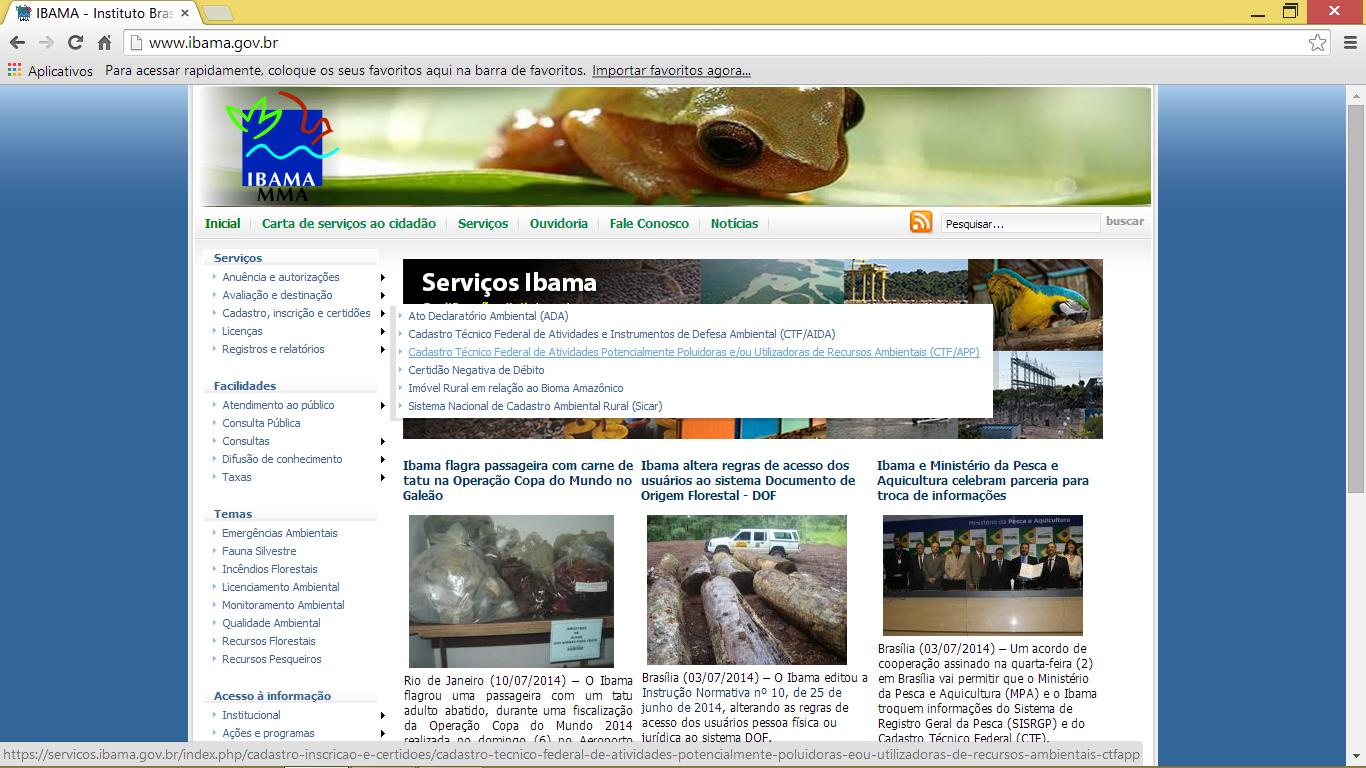Select Sistema Nacional de Cadastro Ambiental Rural

[x=535, y=406]
